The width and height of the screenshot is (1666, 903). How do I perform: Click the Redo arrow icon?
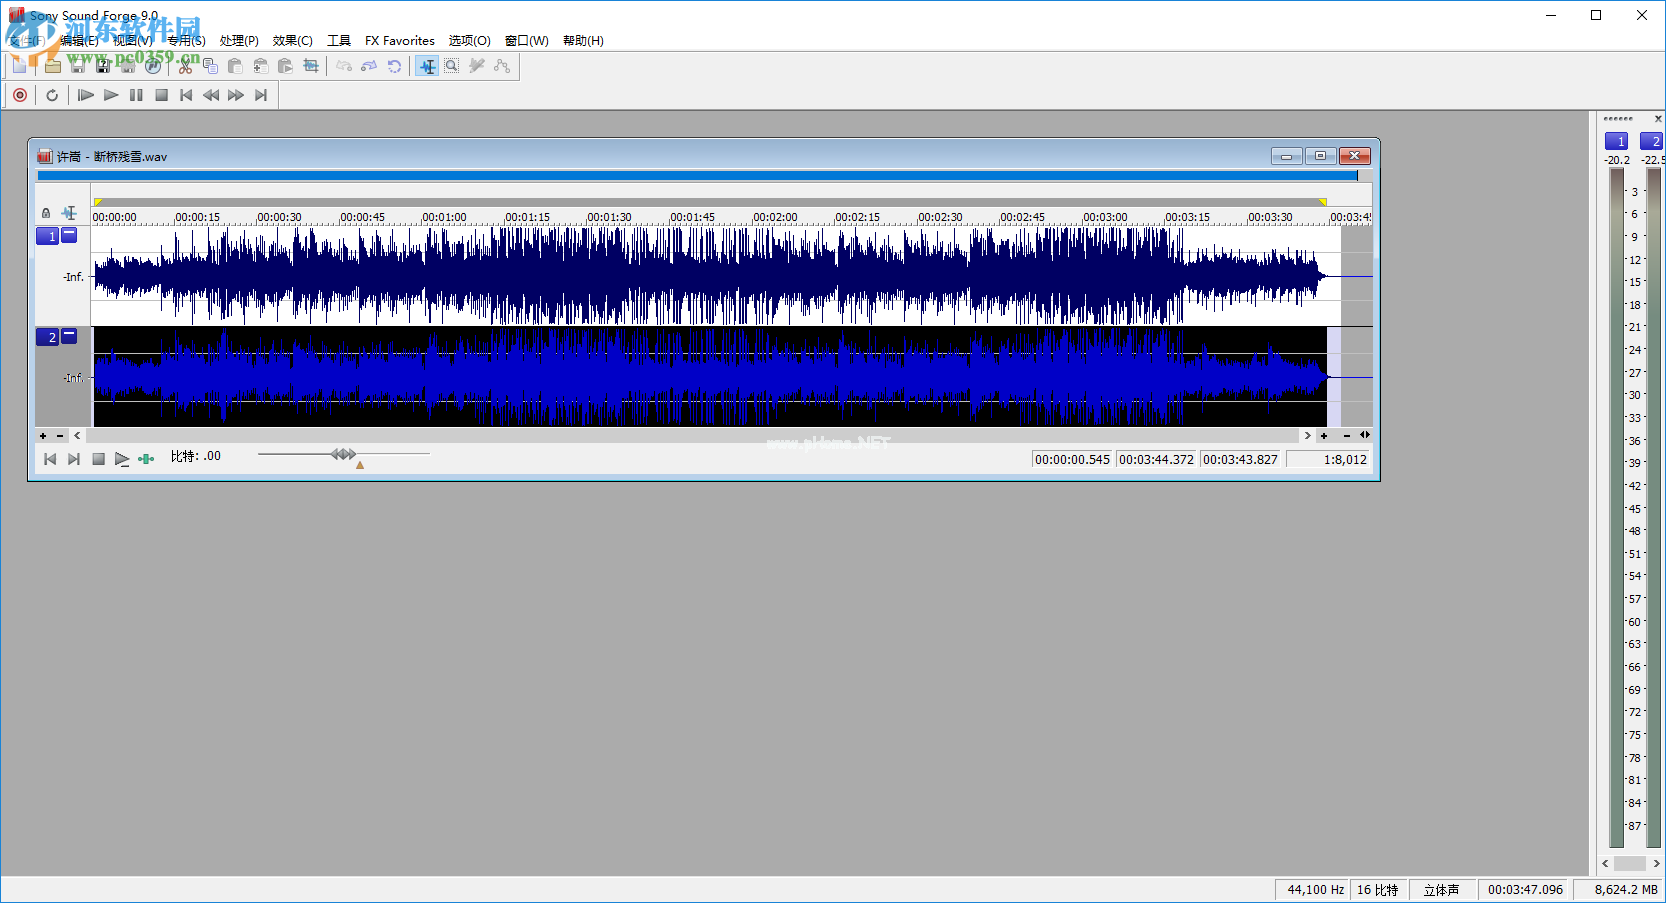click(x=369, y=66)
